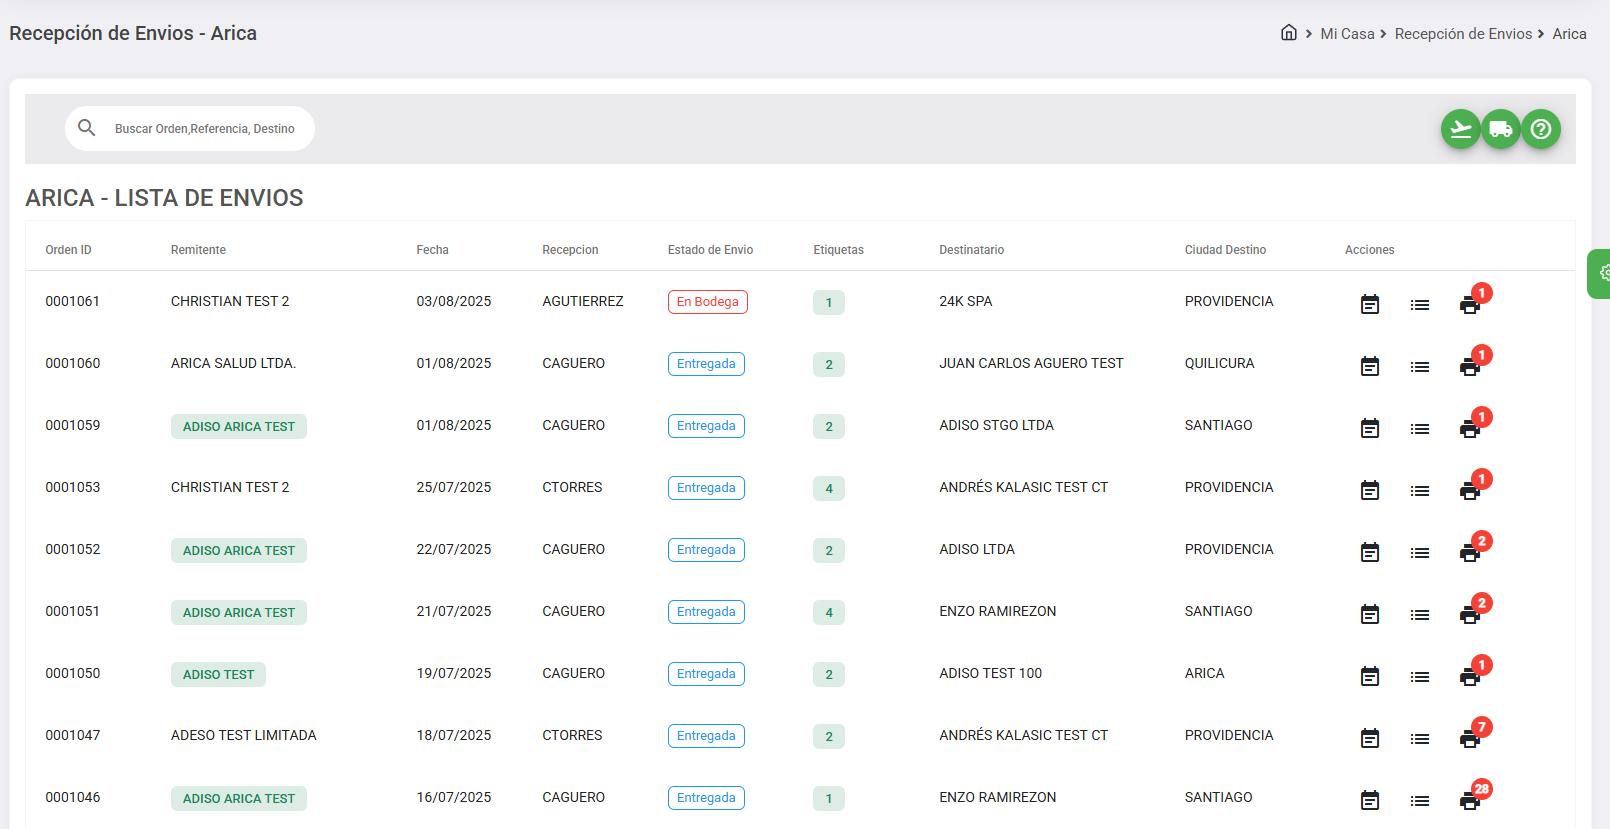Click the En Bodega status badge
This screenshot has height=829, width=1610.
707,302
